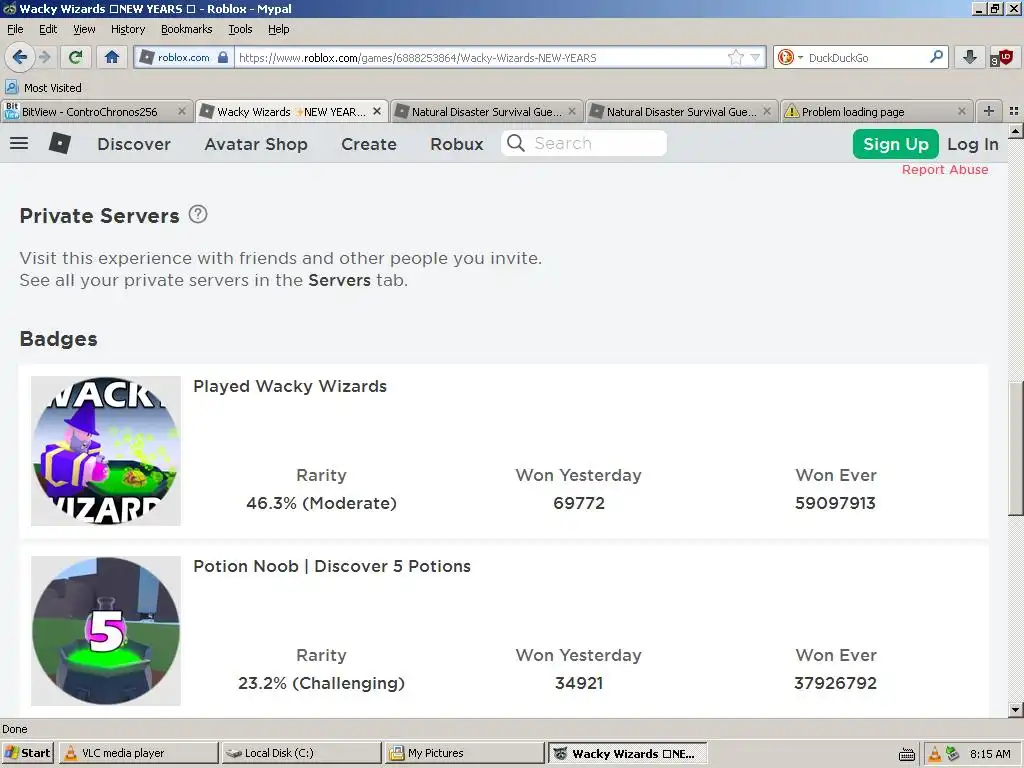Click the vertical scrollbar thumb
1024x768 pixels.
(x=1016, y=449)
